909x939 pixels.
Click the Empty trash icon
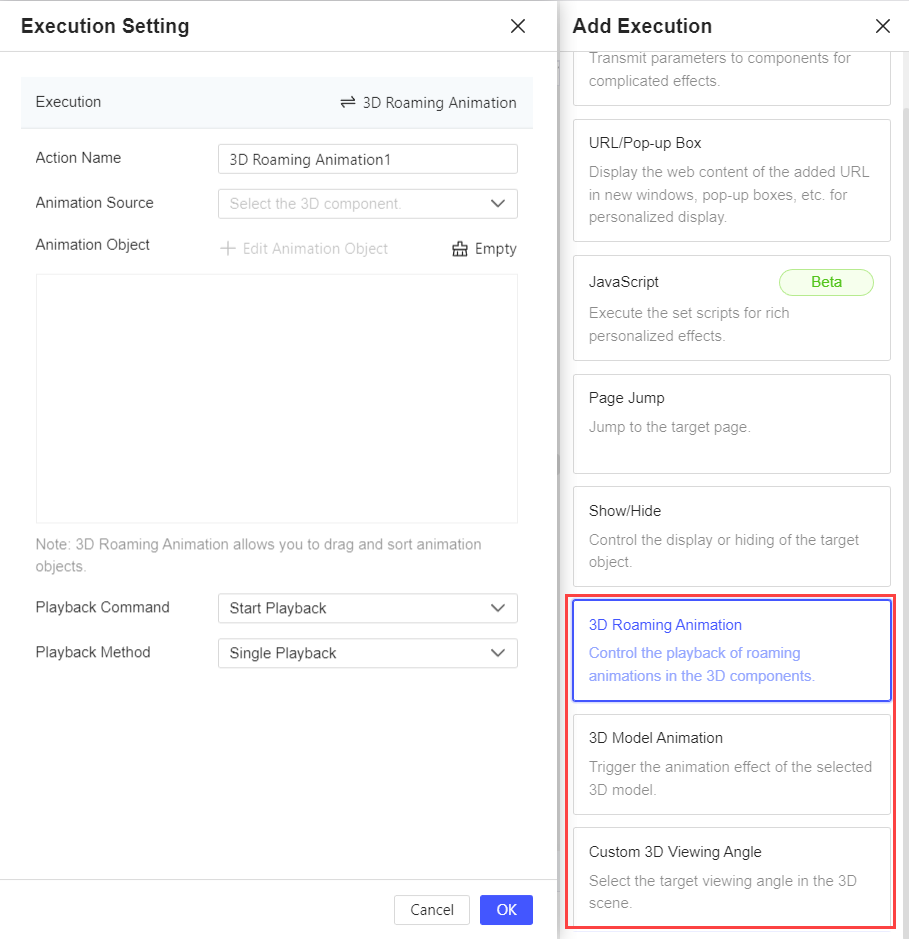click(460, 249)
